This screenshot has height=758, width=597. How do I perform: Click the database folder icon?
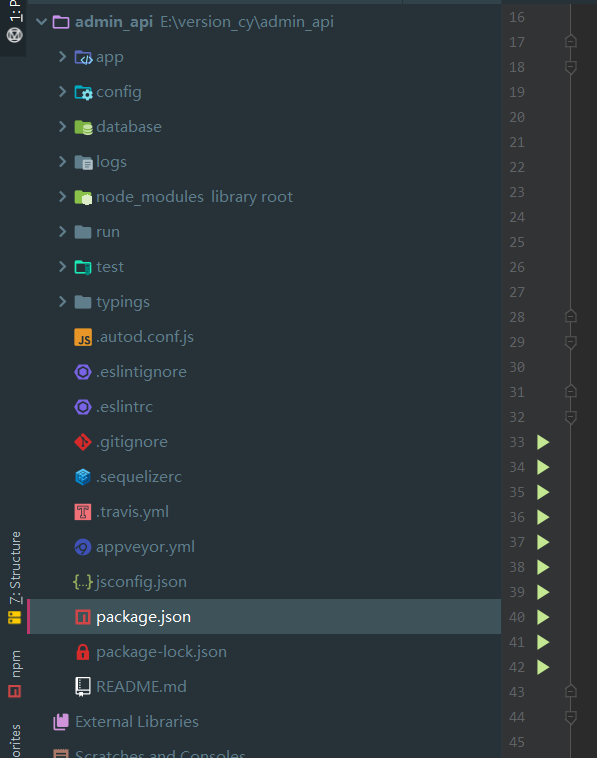pyautogui.click(x=83, y=128)
